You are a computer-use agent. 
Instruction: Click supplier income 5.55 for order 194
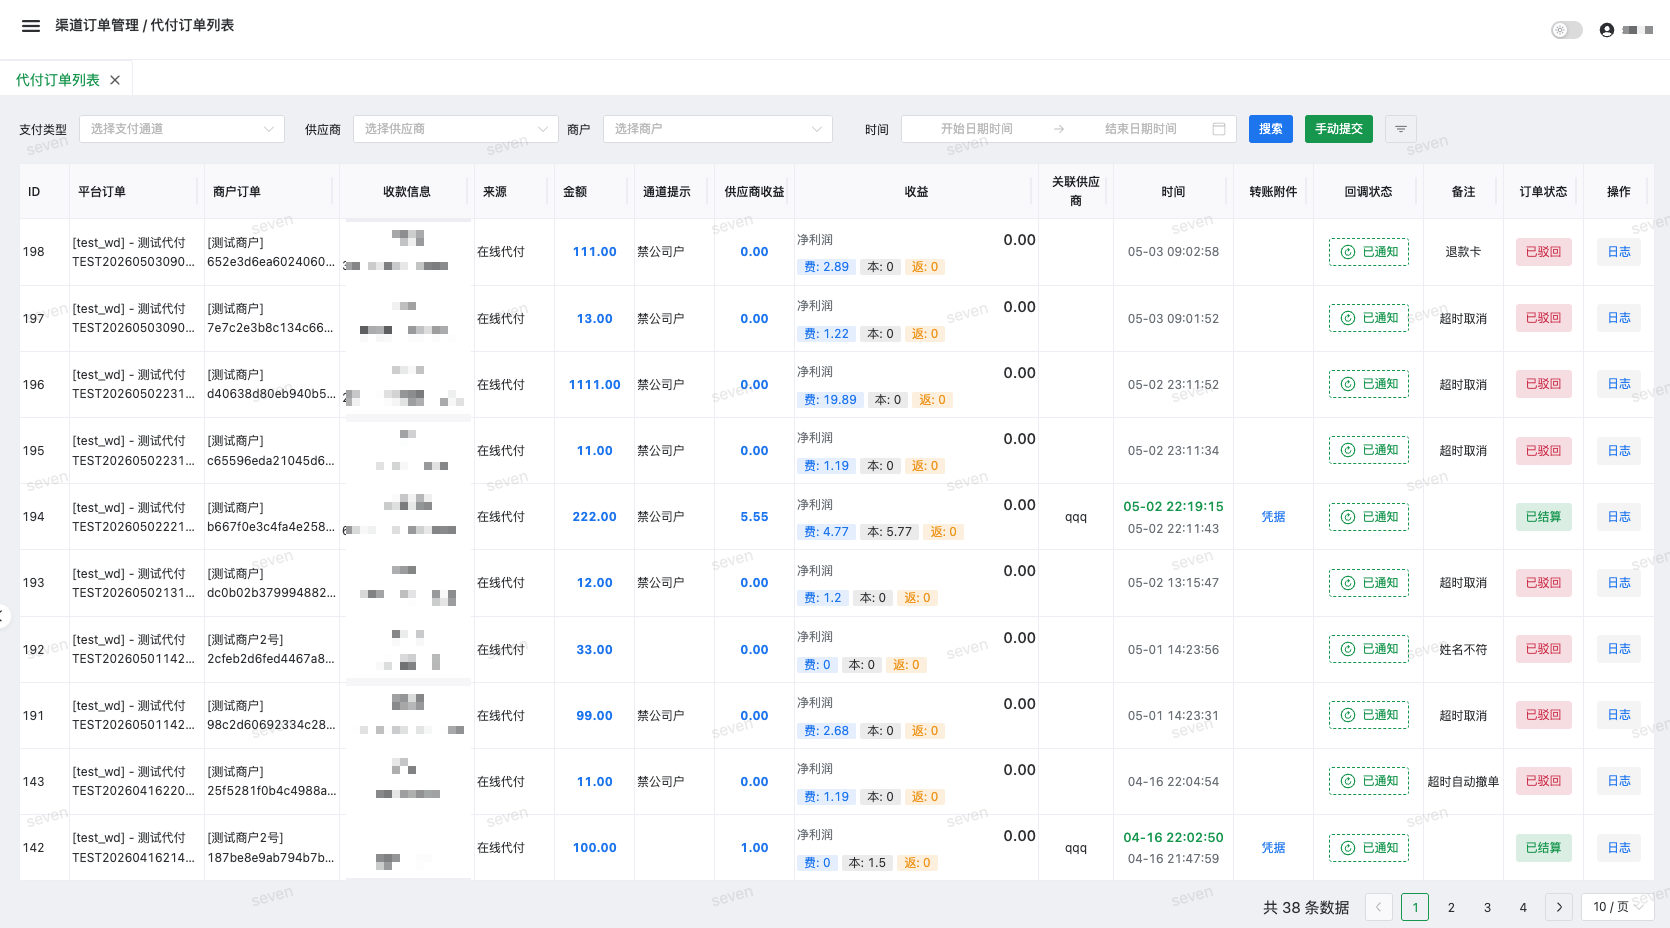point(754,517)
